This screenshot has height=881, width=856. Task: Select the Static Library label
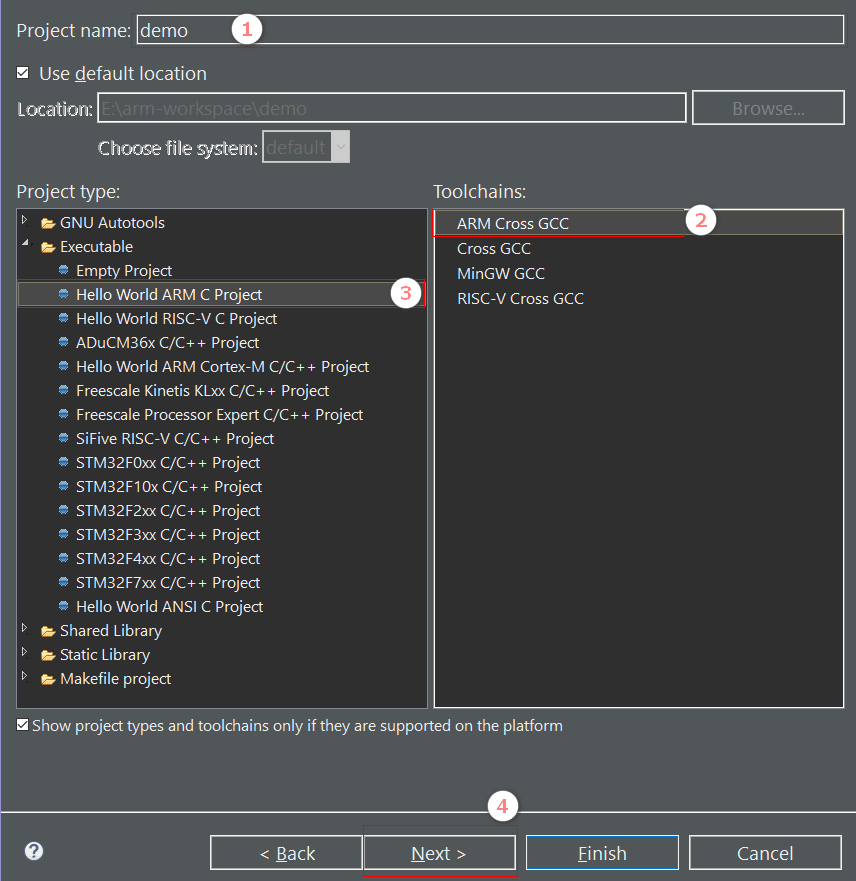[x=105, y=655]
